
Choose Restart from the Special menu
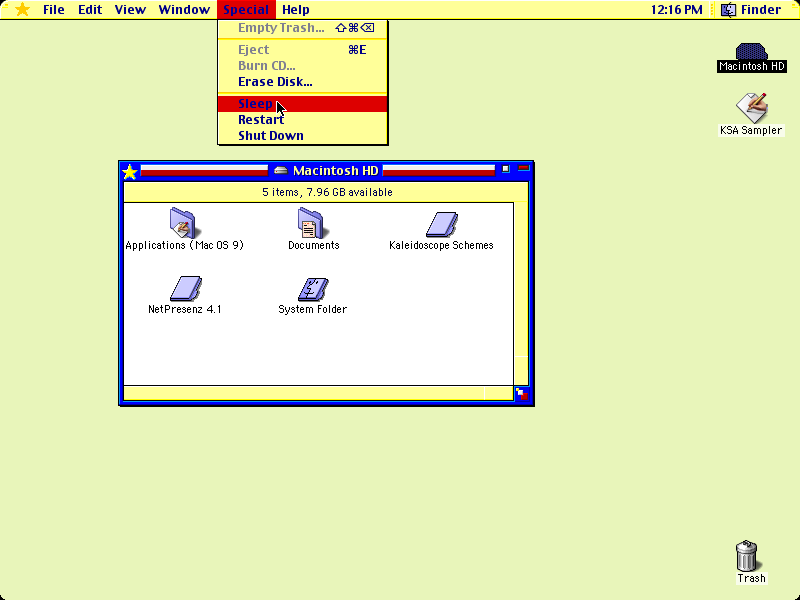[x=303, y=119]
